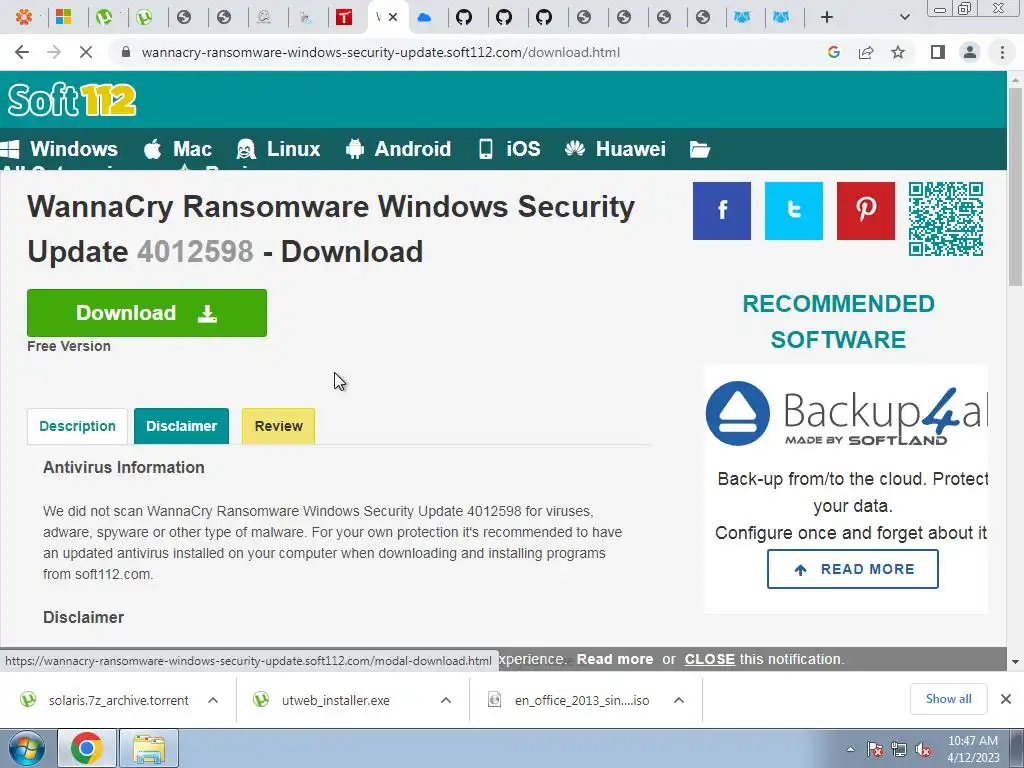Click the Action Center flag icon
This screenshot has width=1024, height=768.
(875, 750)
